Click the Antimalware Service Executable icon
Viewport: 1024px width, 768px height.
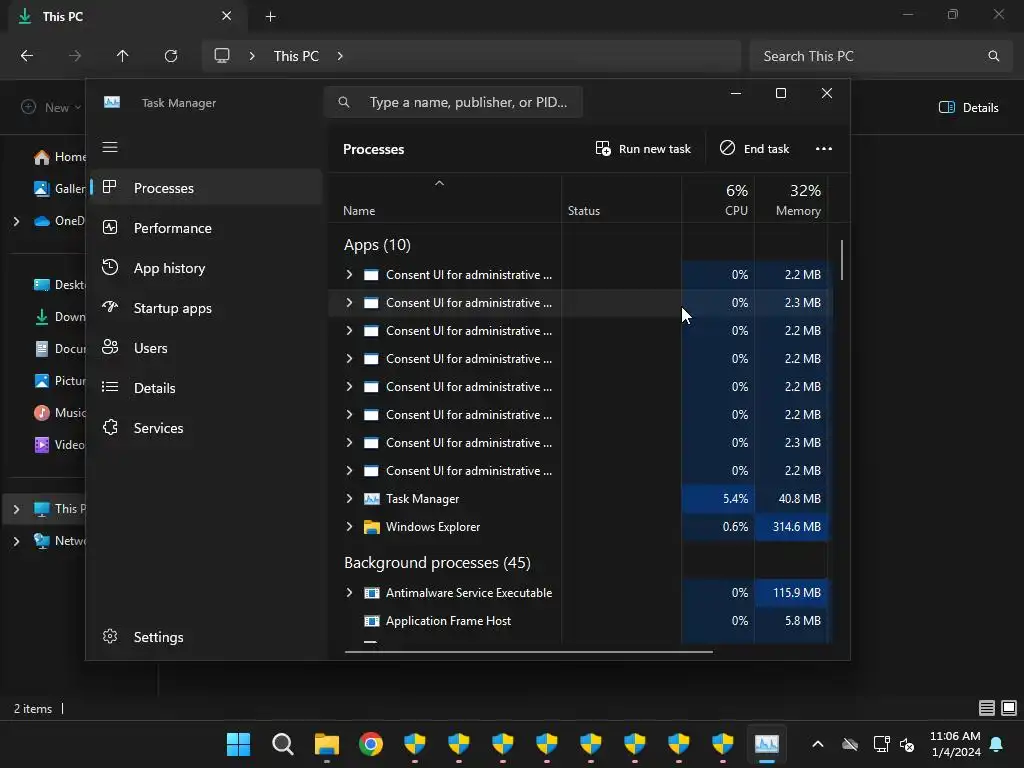(x=372, y=593)
